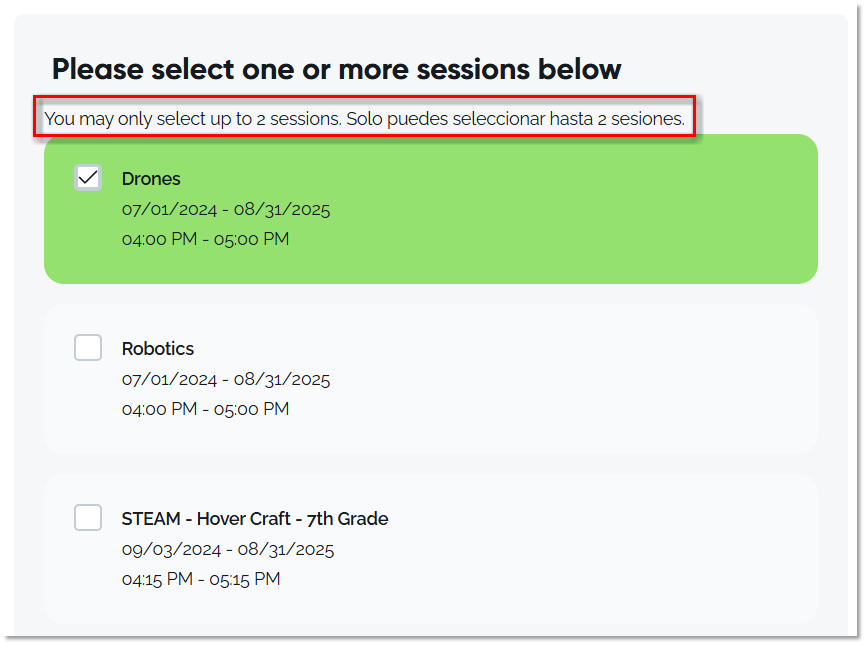Toggle the checkmark on the Drones session
The height and width of the screenshot is (645, 866).
pos(88,177)
